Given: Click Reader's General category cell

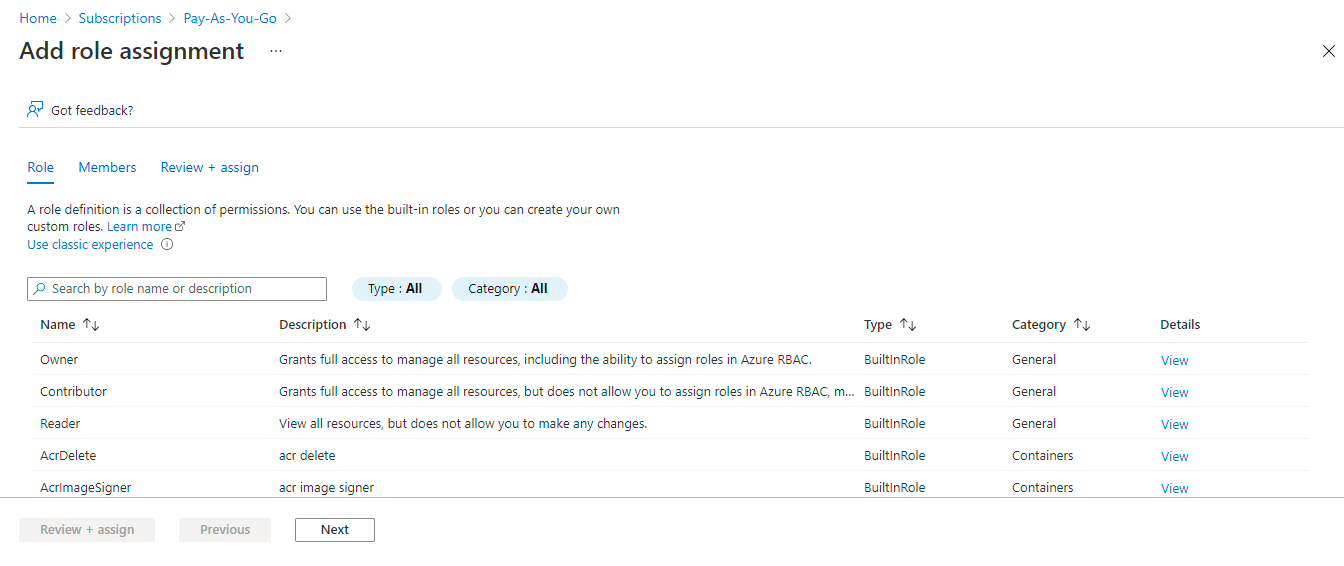Looking at the screenshot, I should pos(1034,424).
